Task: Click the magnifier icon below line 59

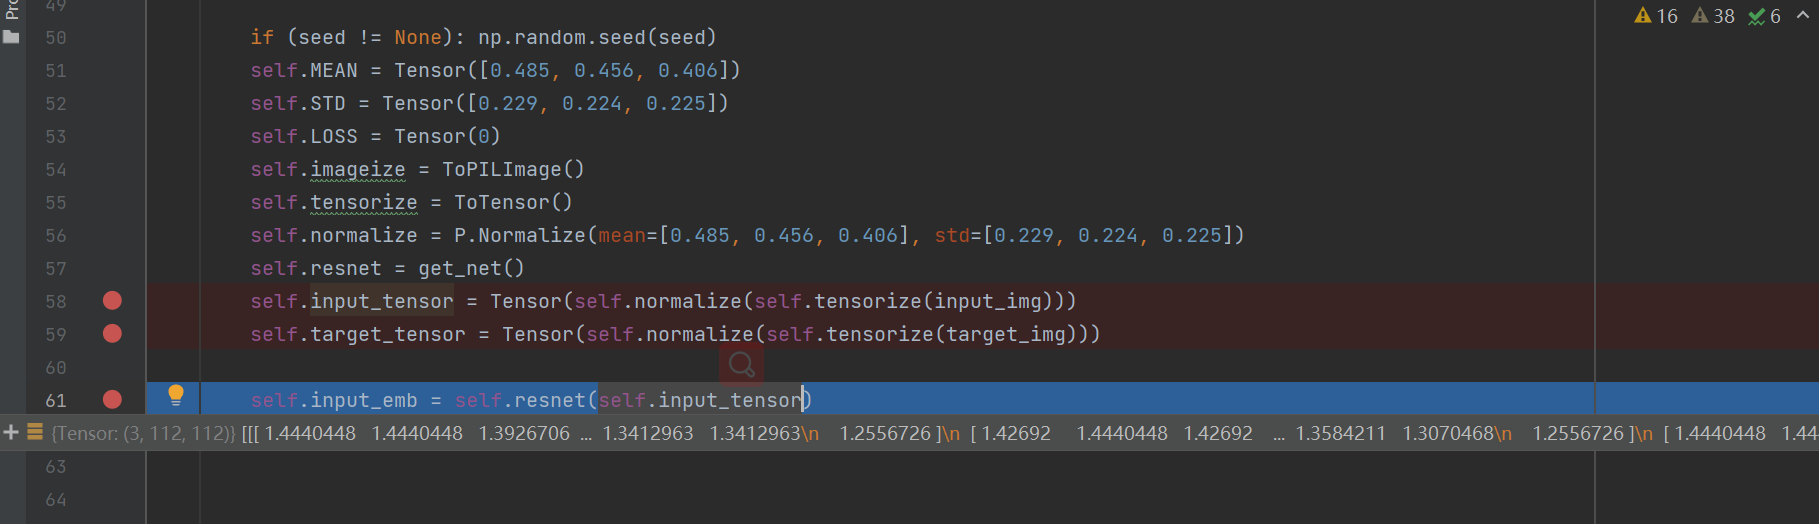Action: [x=742, y=365]
